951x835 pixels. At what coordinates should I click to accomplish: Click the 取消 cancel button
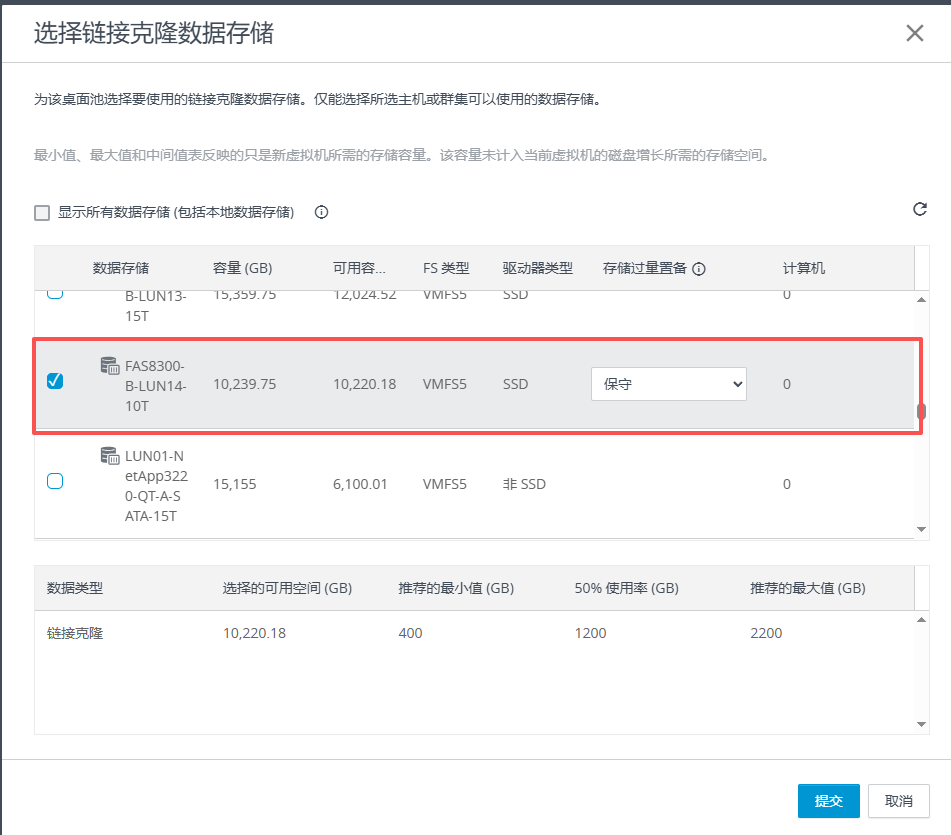[x=899, y=801]
